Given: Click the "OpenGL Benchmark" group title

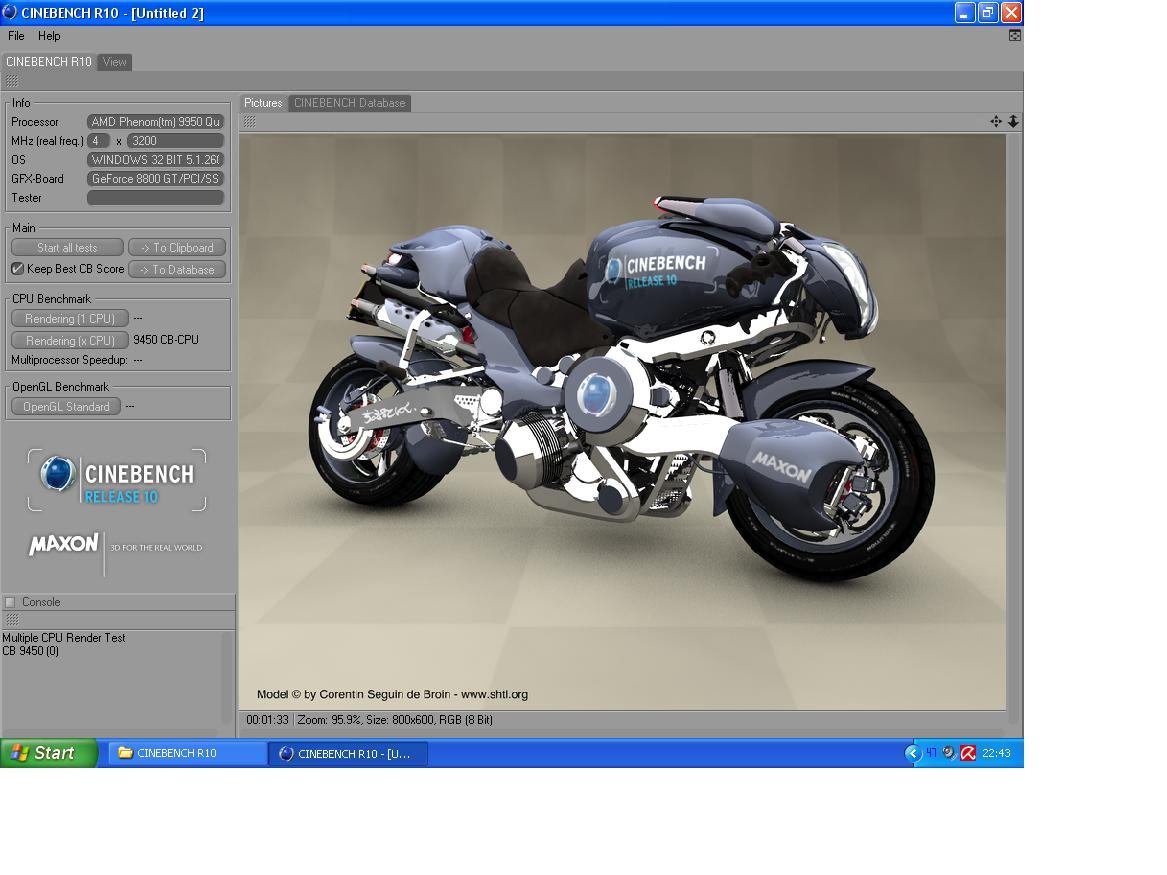Looking at the screenshot, I should [x=60, y=387].
